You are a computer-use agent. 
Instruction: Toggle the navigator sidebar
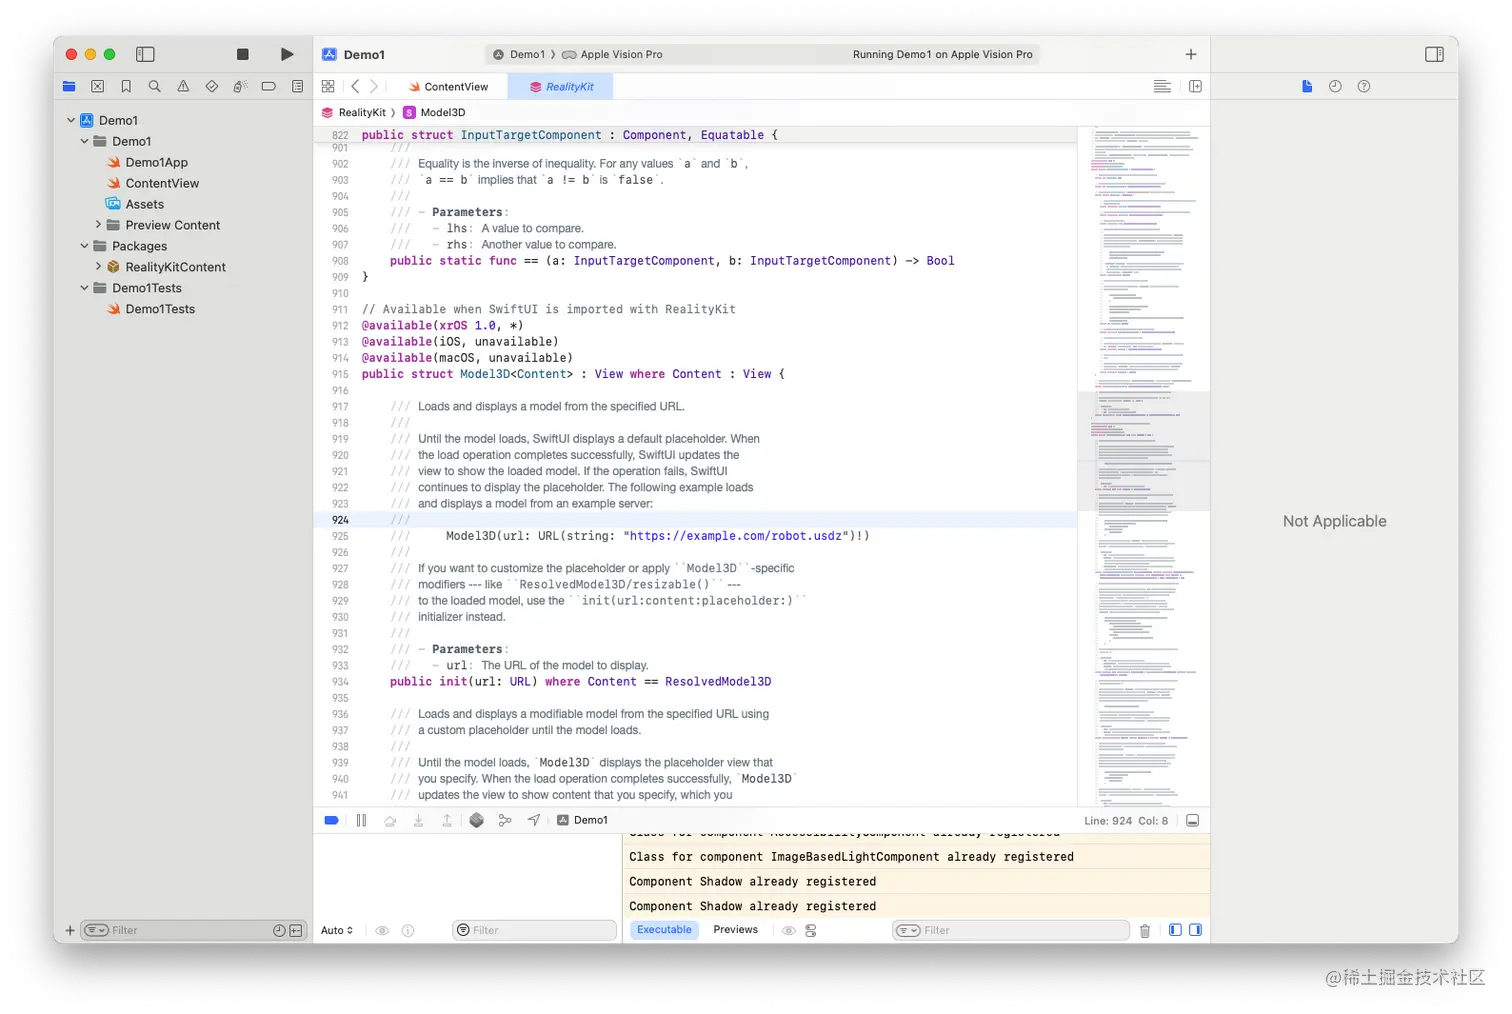coord(145,54)
